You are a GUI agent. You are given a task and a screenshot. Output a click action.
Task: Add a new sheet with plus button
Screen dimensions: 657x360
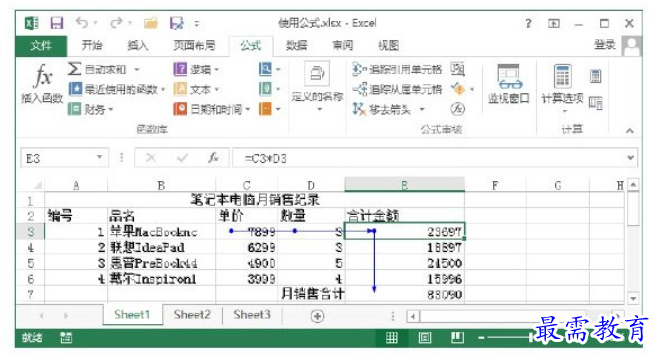[318, 316]
